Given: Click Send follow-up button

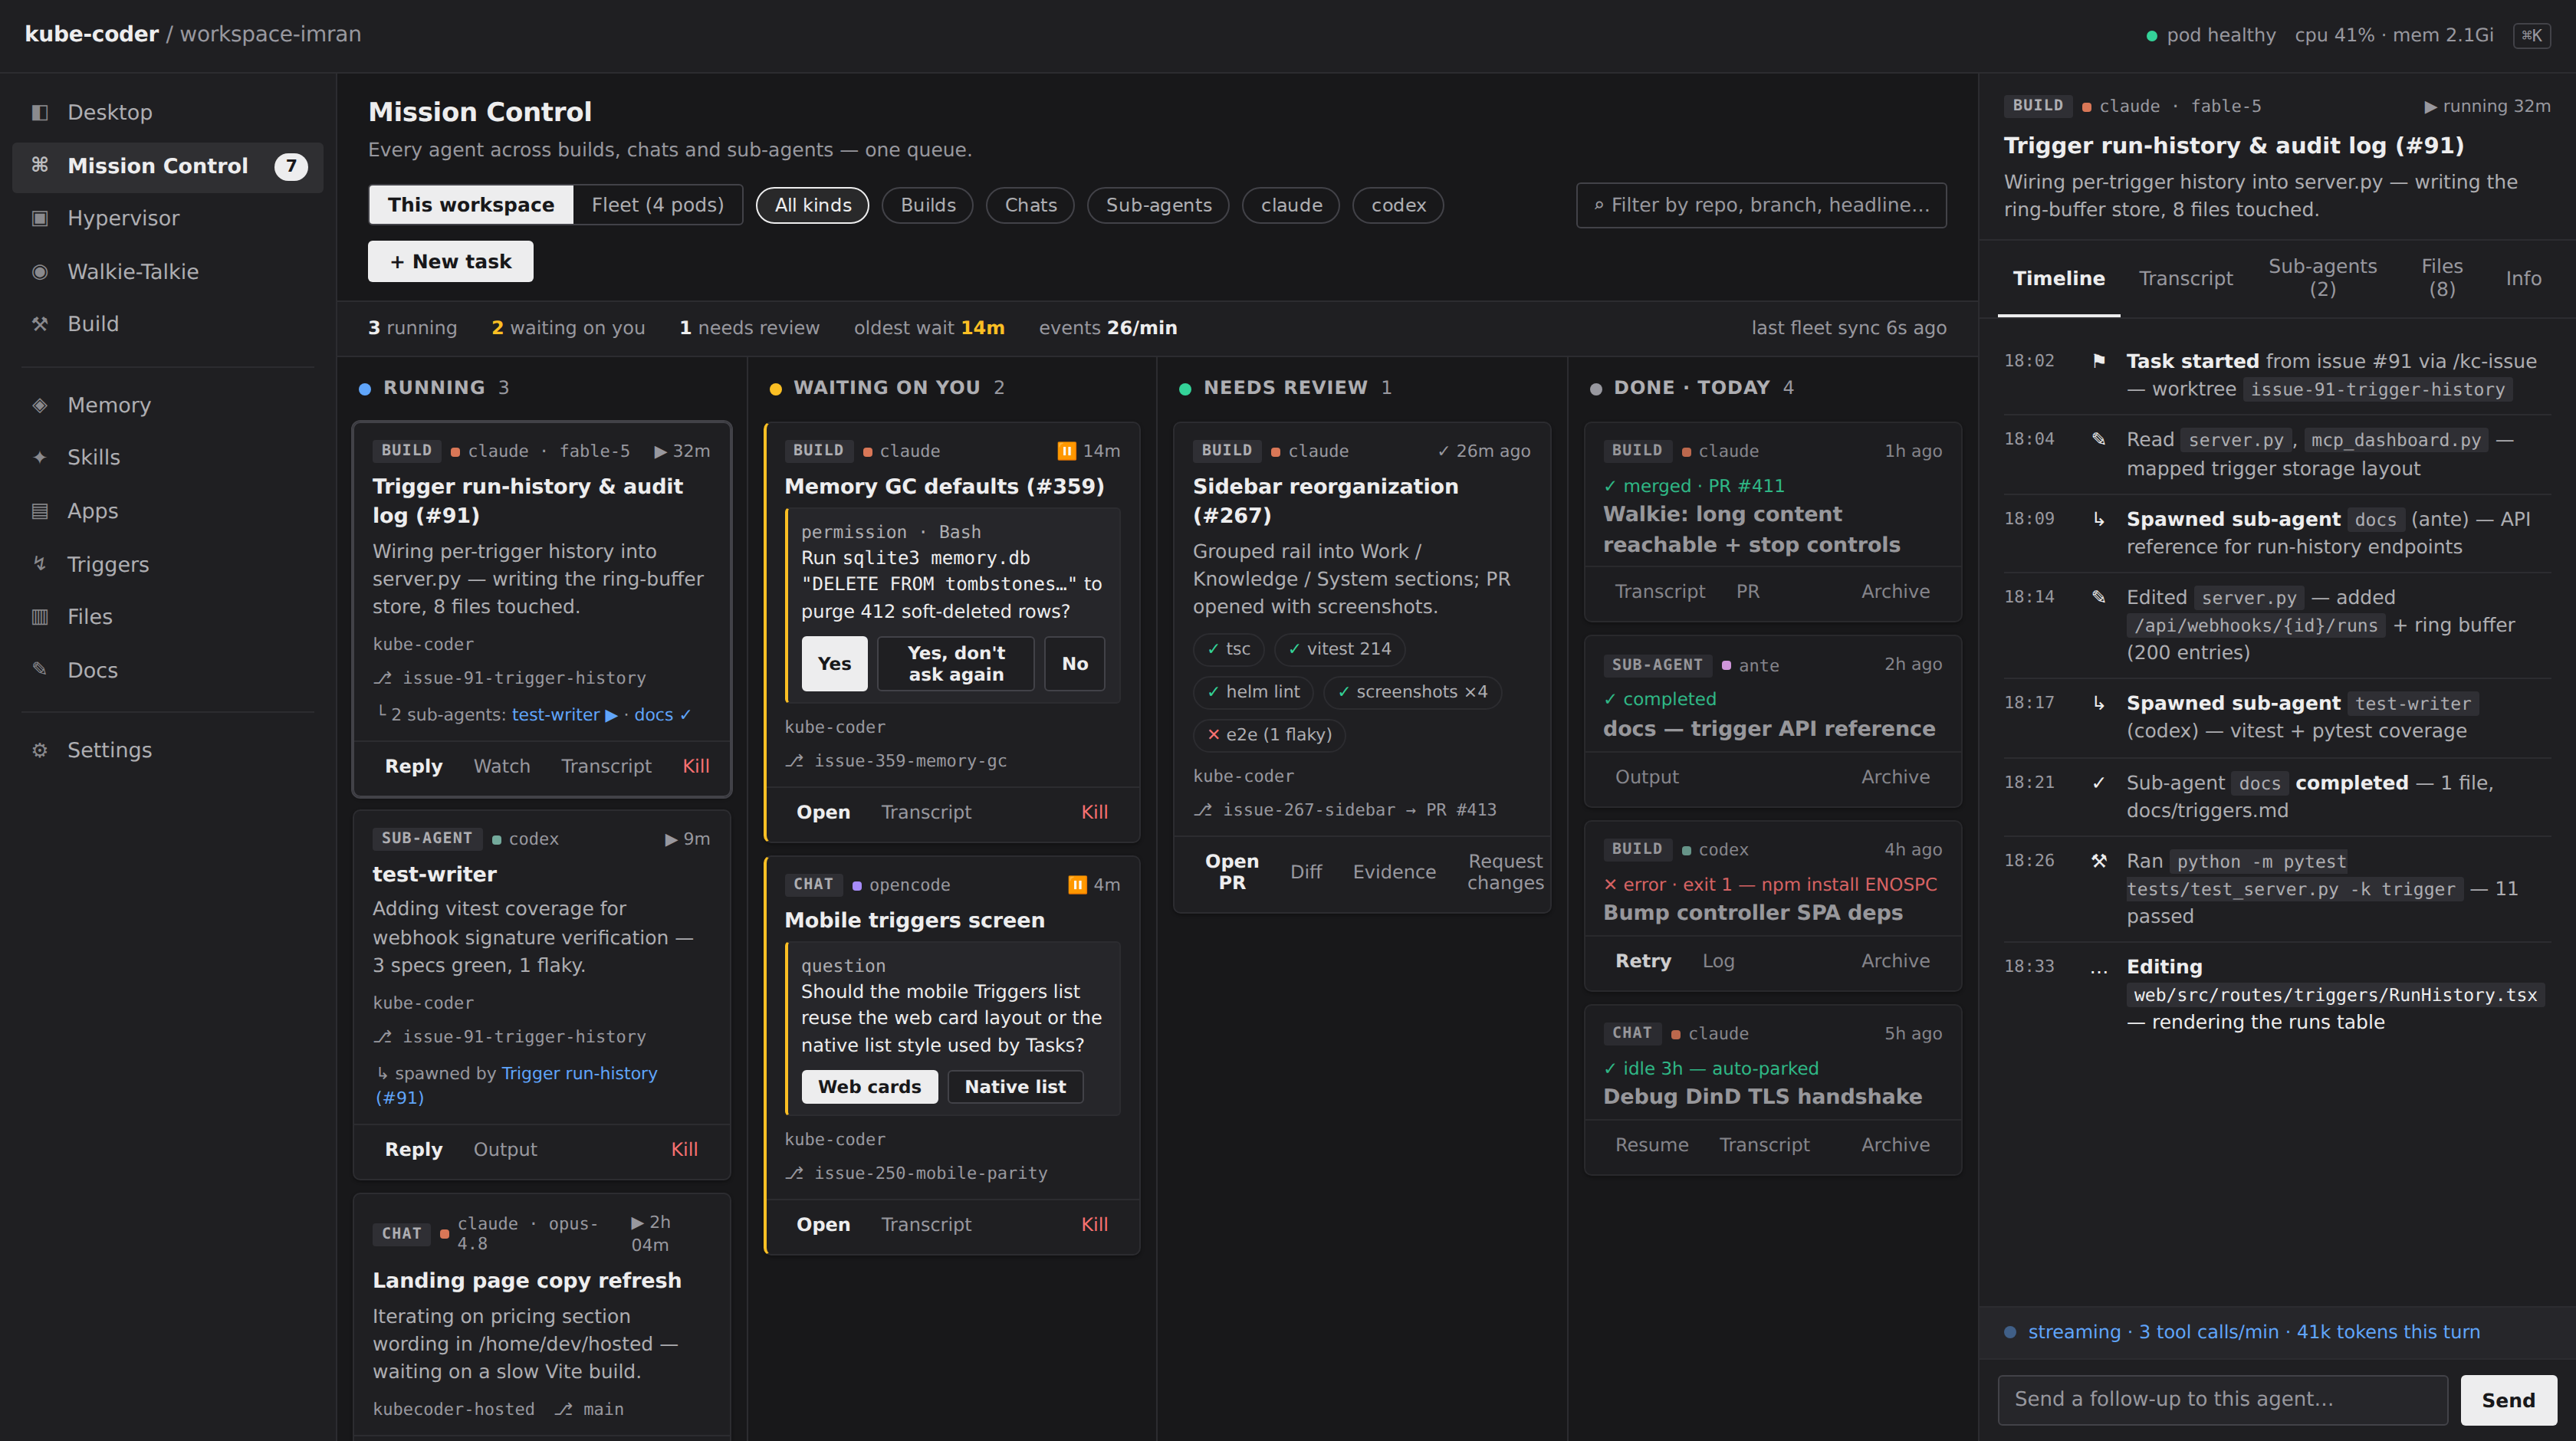Looking at the screenshot, I should [2508, 1400].
